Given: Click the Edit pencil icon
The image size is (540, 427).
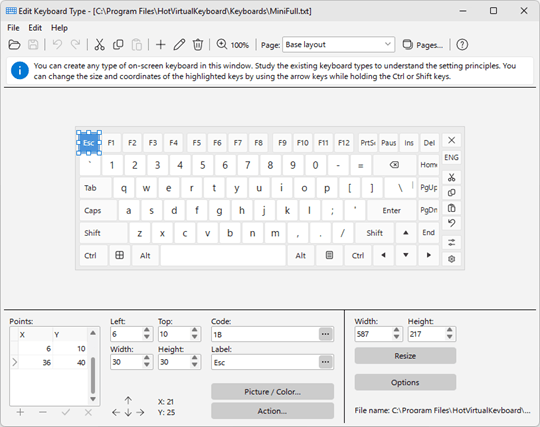Looking at the screenshot, I should pos(179,45).
